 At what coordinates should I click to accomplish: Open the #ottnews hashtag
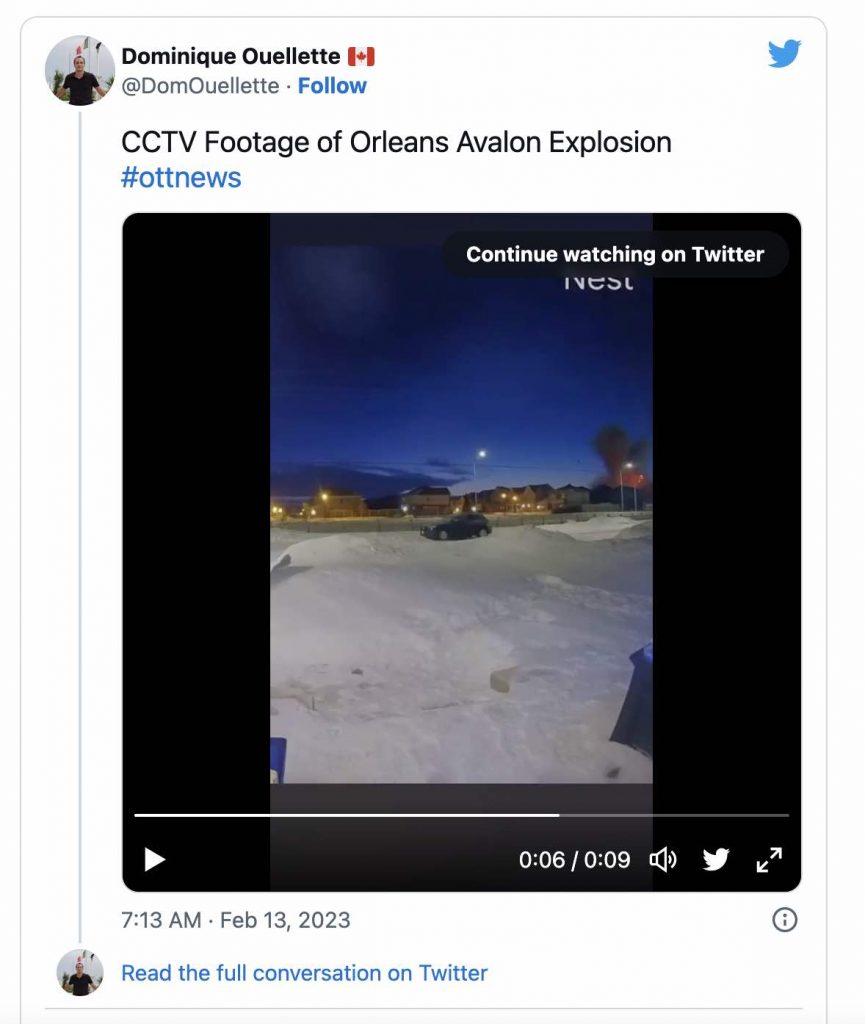click(x=181, y=178)
